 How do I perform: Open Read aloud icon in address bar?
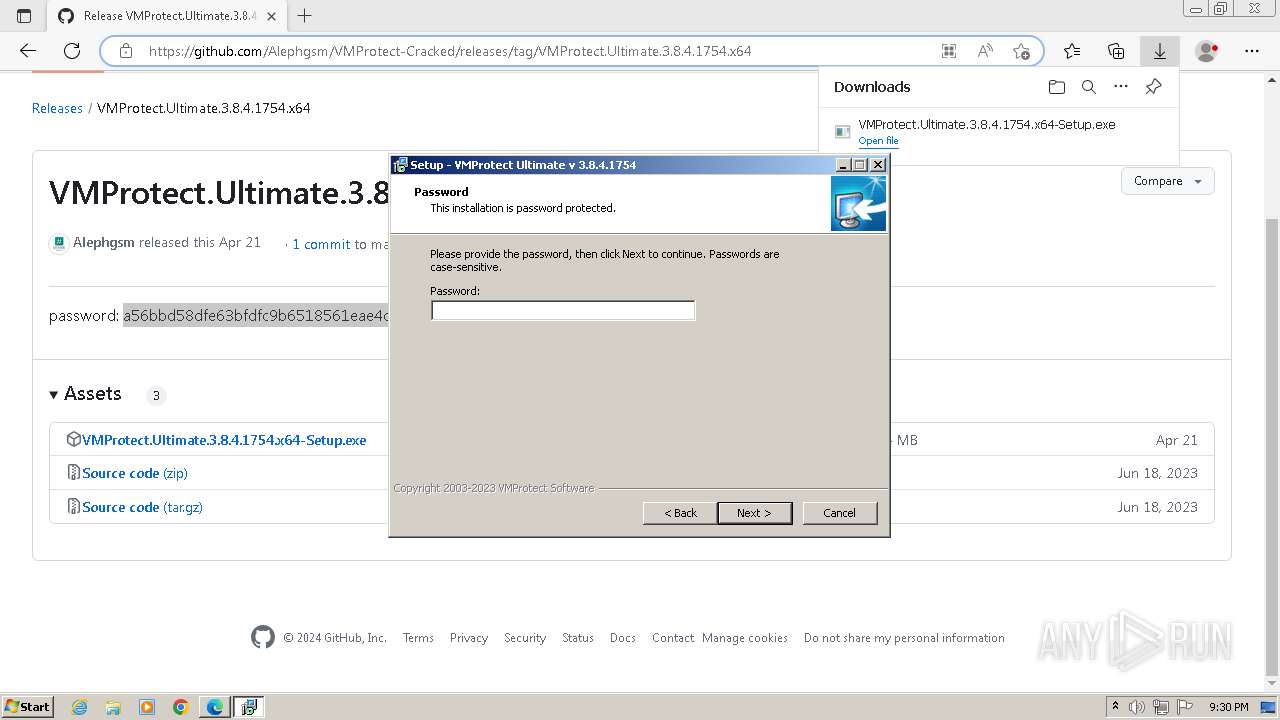point(985,51)
